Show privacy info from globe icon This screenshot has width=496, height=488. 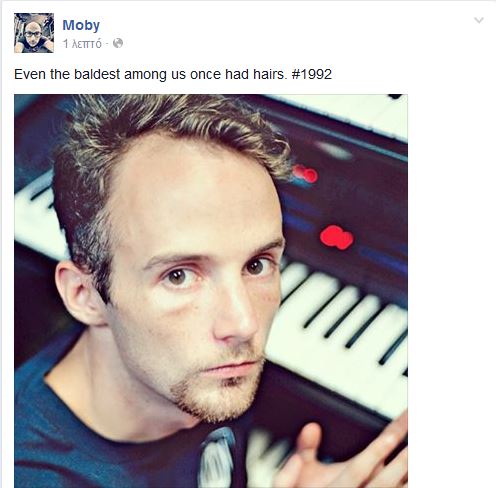(x=118, y=43)
